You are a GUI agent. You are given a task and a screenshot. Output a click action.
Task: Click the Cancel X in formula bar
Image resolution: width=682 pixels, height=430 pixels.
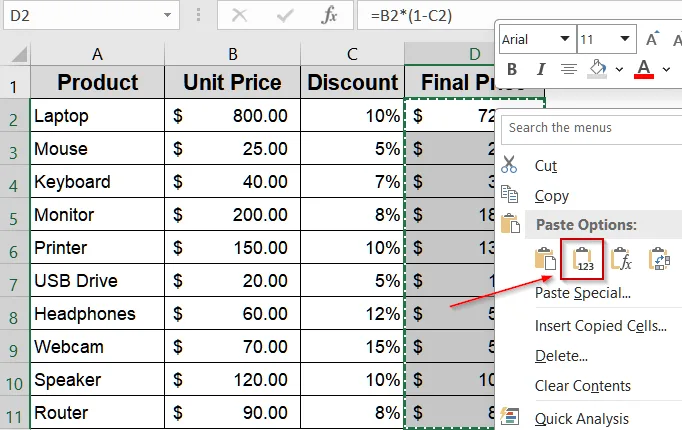click(x=239, y=16)
